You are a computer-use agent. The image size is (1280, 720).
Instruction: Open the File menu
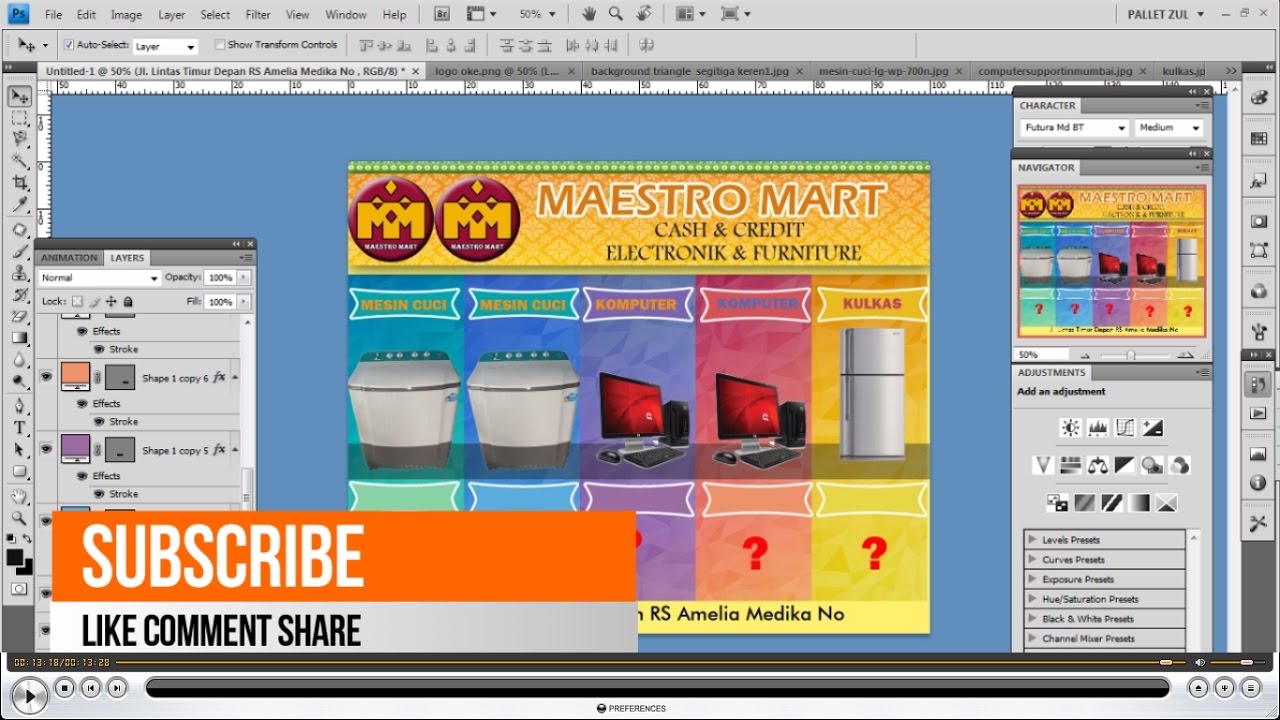pyautogui.click(x=53, y=15)
